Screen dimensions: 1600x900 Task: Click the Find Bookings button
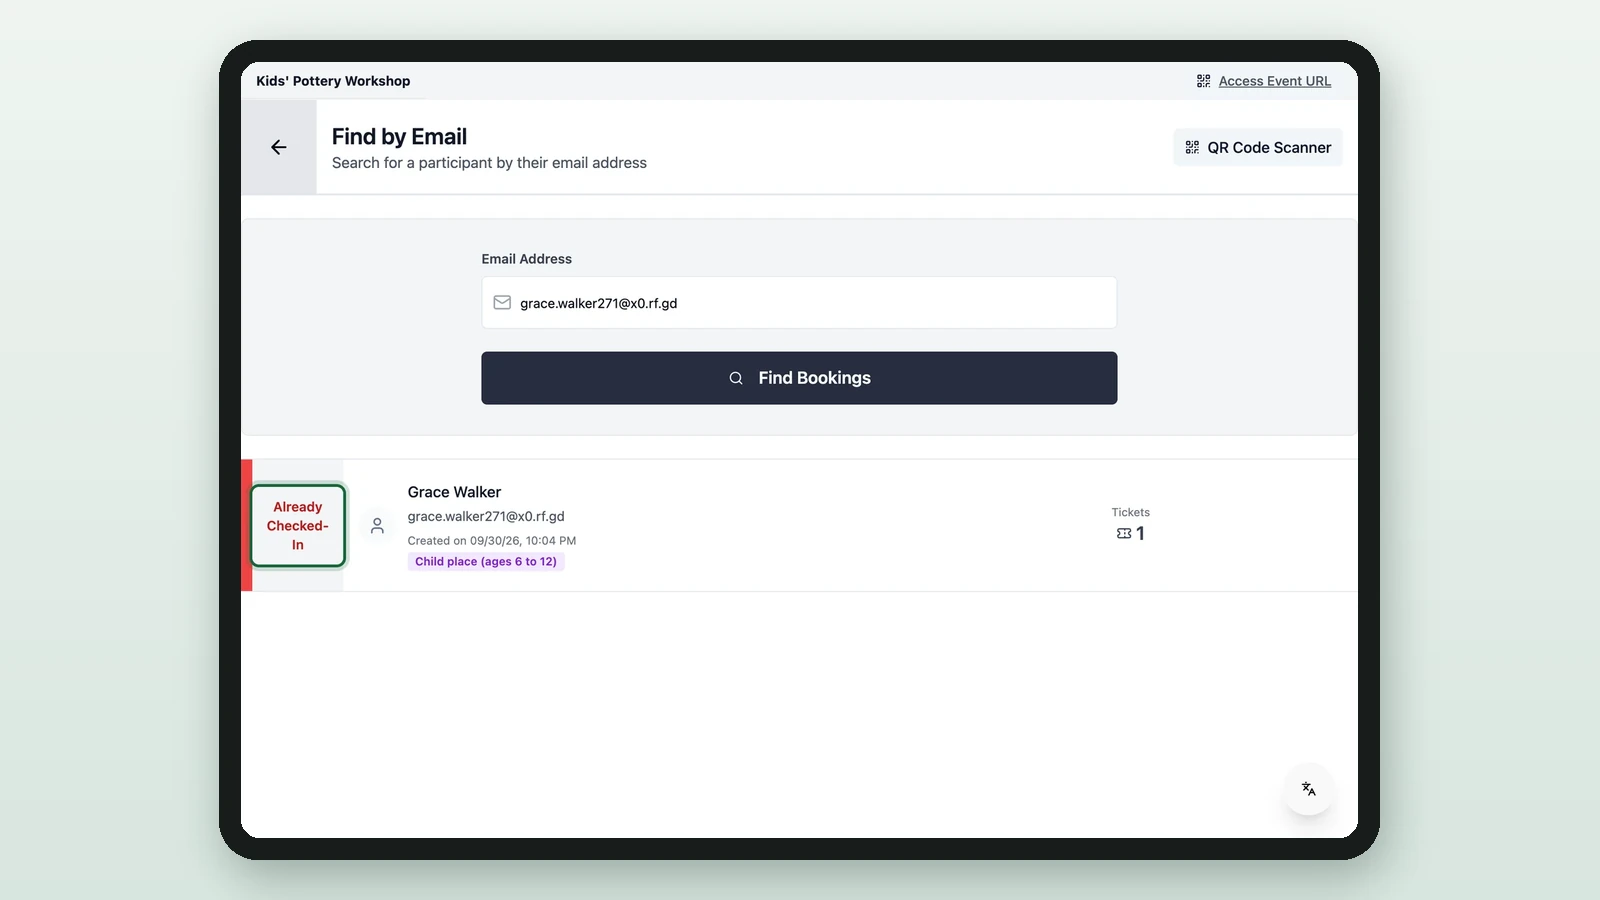[x=799, y=378]
